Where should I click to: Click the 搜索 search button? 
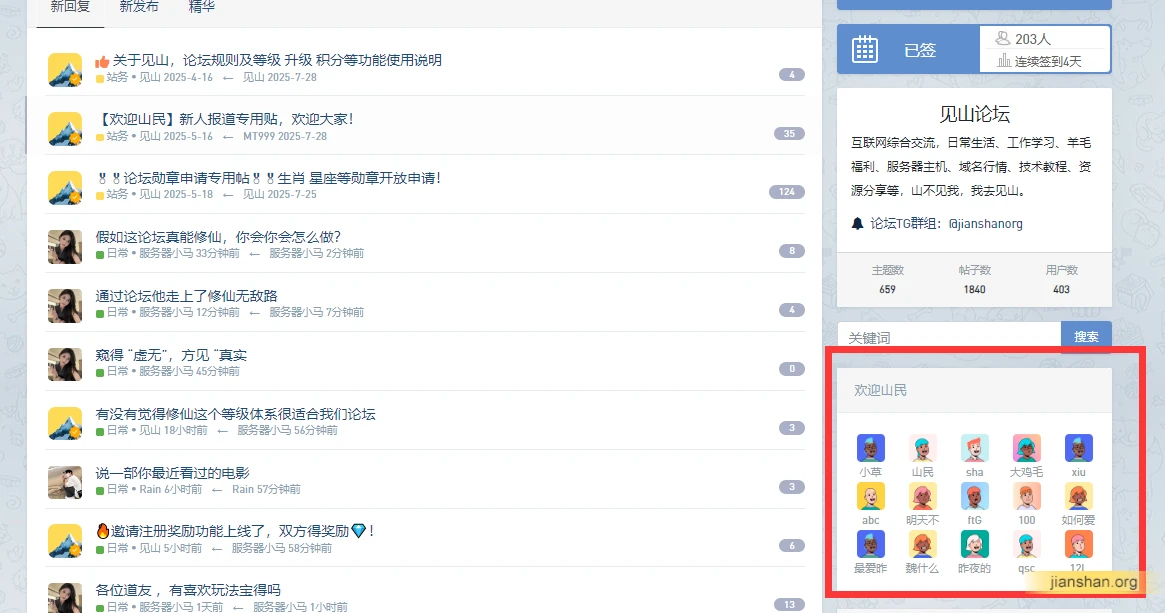tap(1086, 337)
